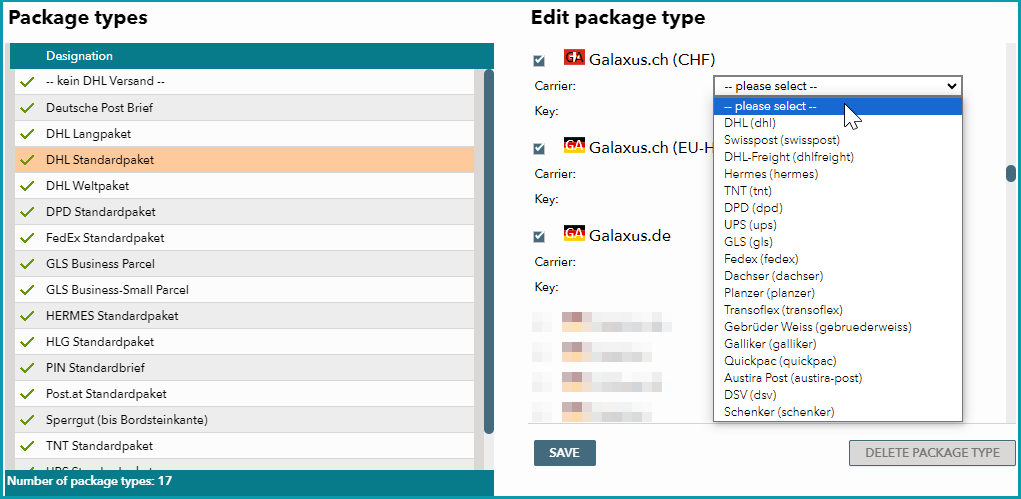Image resolution: width=1021 pixels, height=499 pixels.
Task: Click green checkmark beside GLS Business Parcel
Action: click(x=27, y=264)
